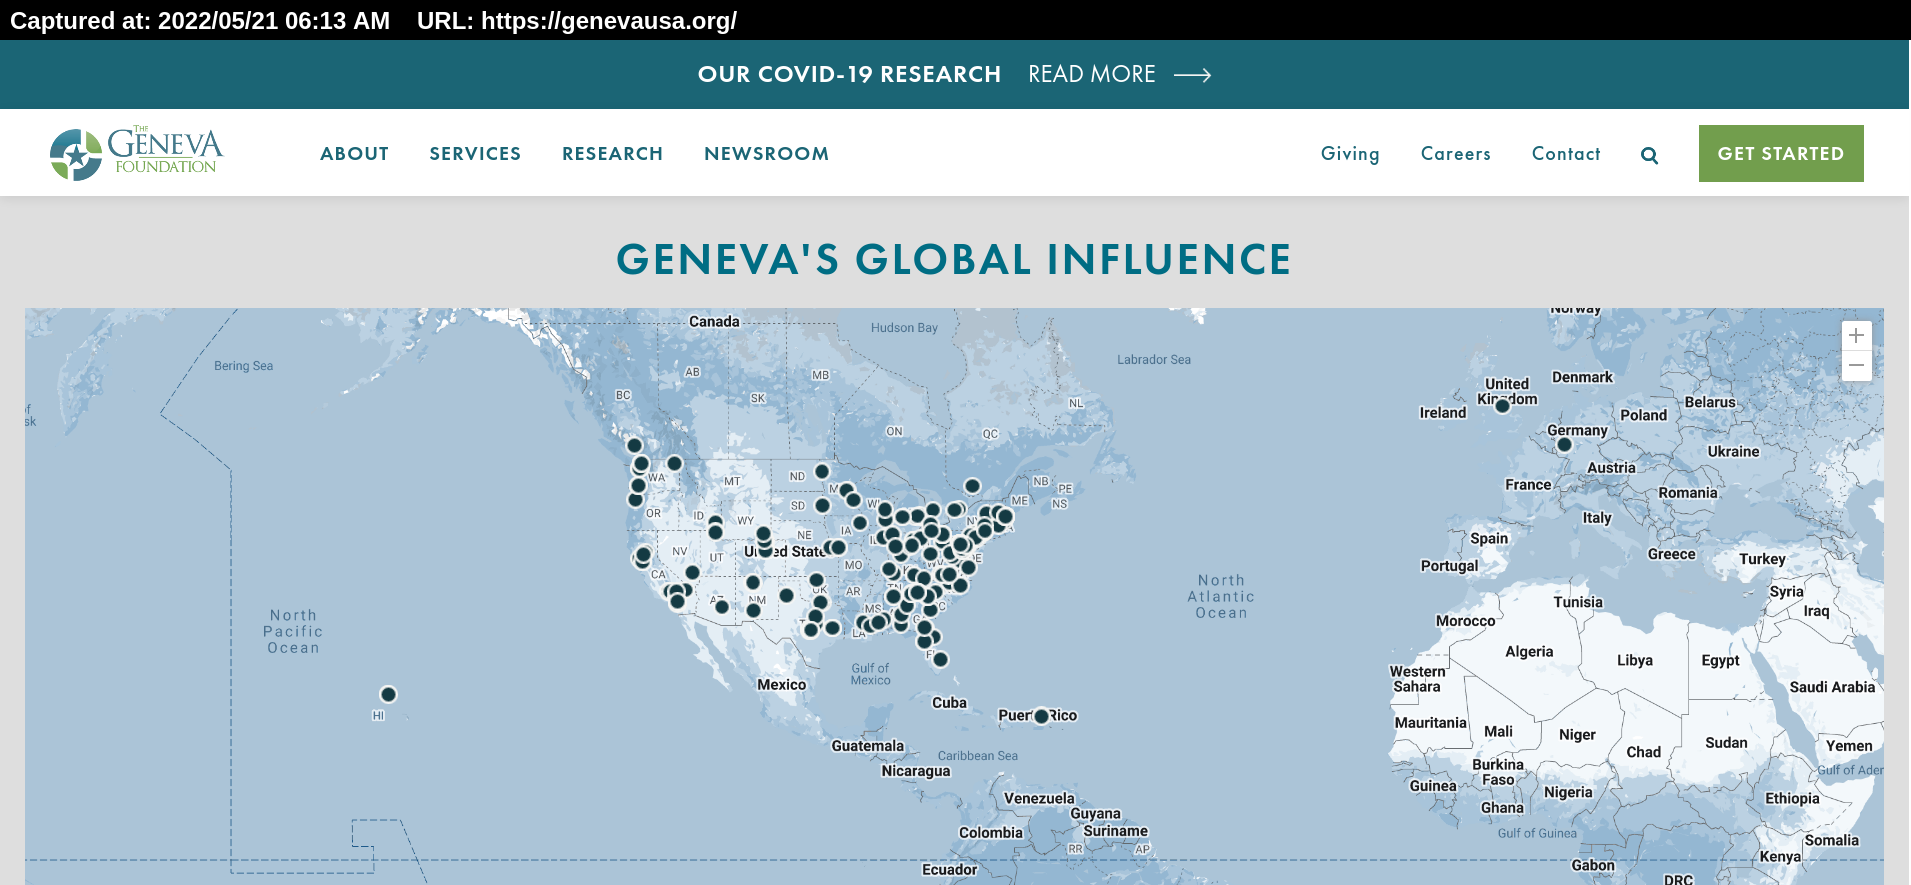
Task: Zoom in on the map with plus button
Action: [x=1856, y=336]
